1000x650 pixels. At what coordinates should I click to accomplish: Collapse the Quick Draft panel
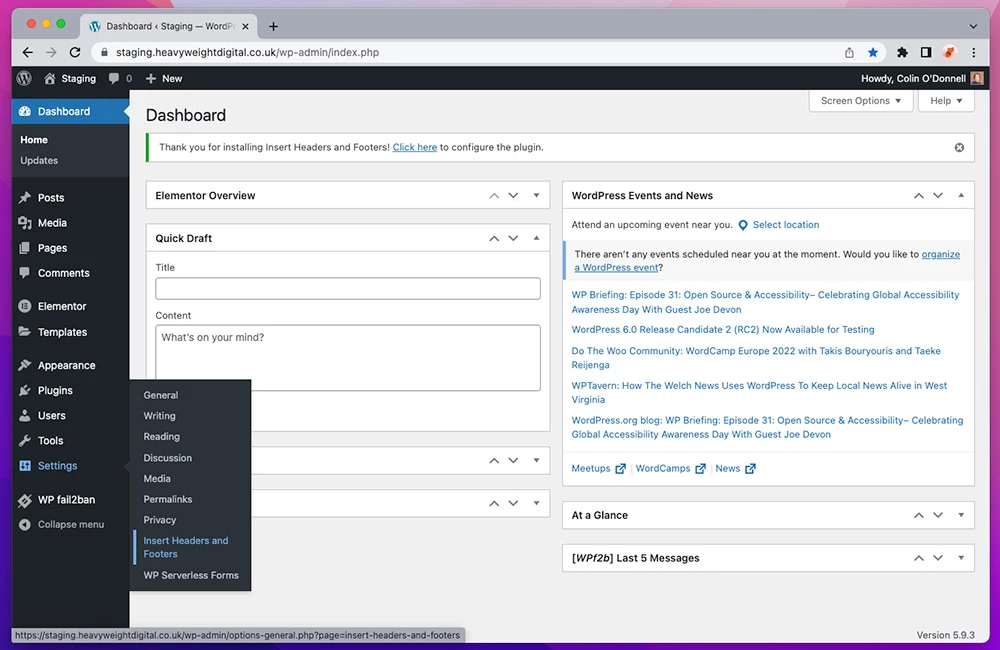[536, 238]
